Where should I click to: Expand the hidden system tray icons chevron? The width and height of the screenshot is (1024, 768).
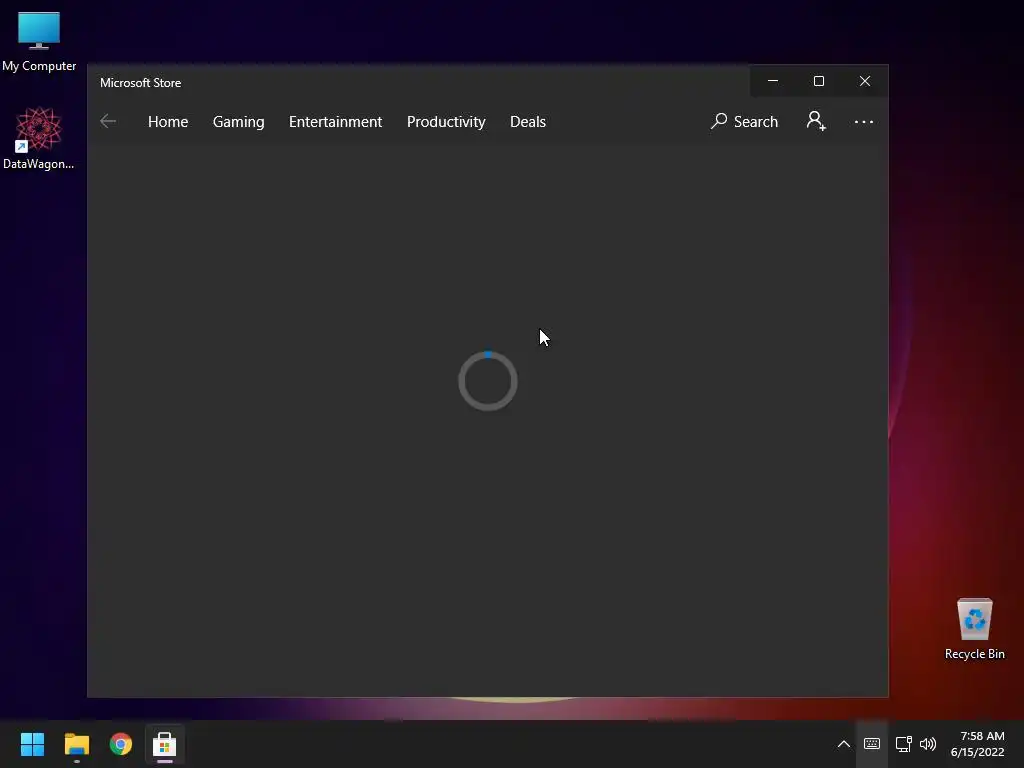tap(844, 744)
